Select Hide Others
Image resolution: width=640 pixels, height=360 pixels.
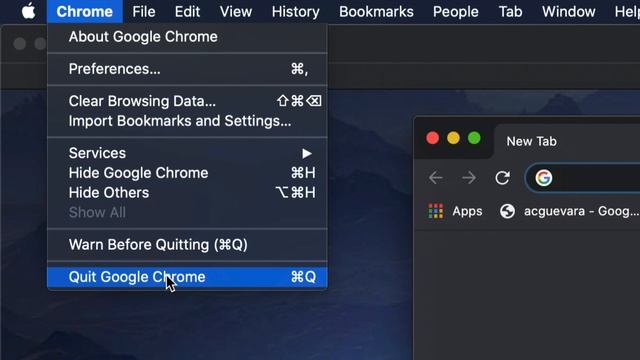187,193
